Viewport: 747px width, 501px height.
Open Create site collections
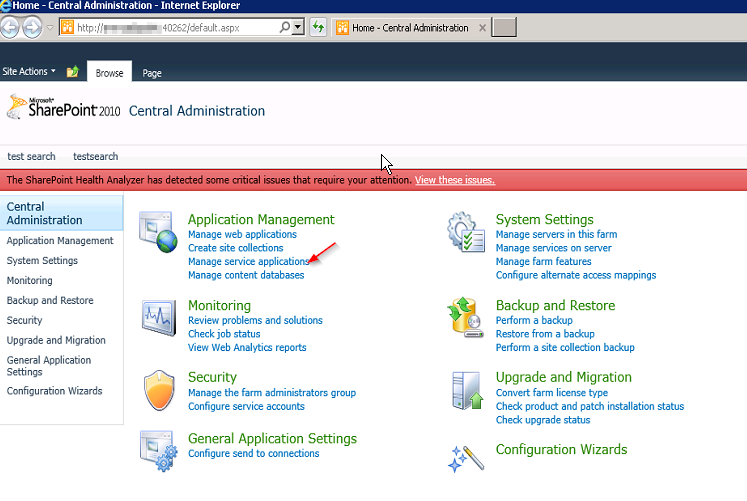coord(235,248)
